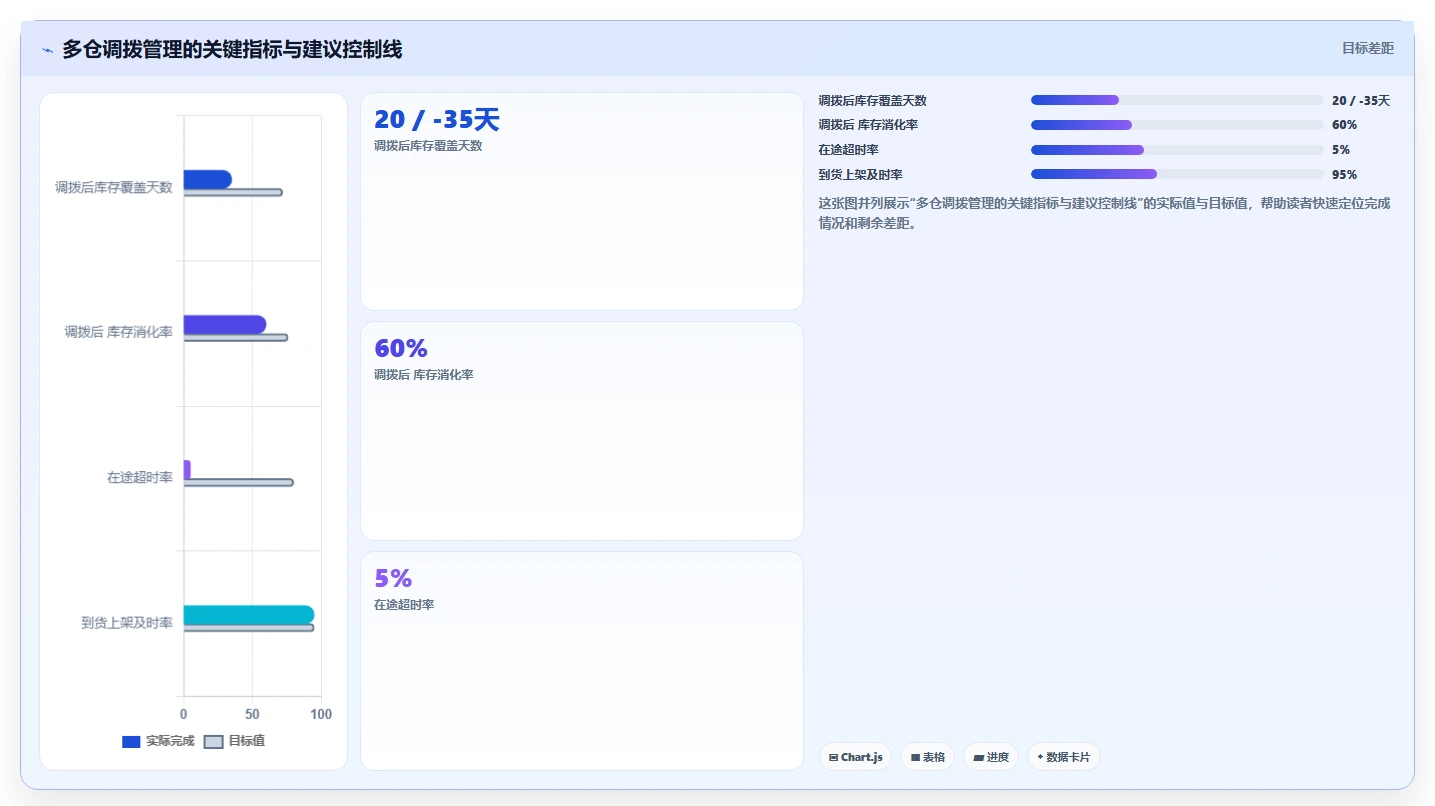The height and width of the screenshot is (806, 1435).
Task: Select the 表格 tag chip
Action: 928,757
